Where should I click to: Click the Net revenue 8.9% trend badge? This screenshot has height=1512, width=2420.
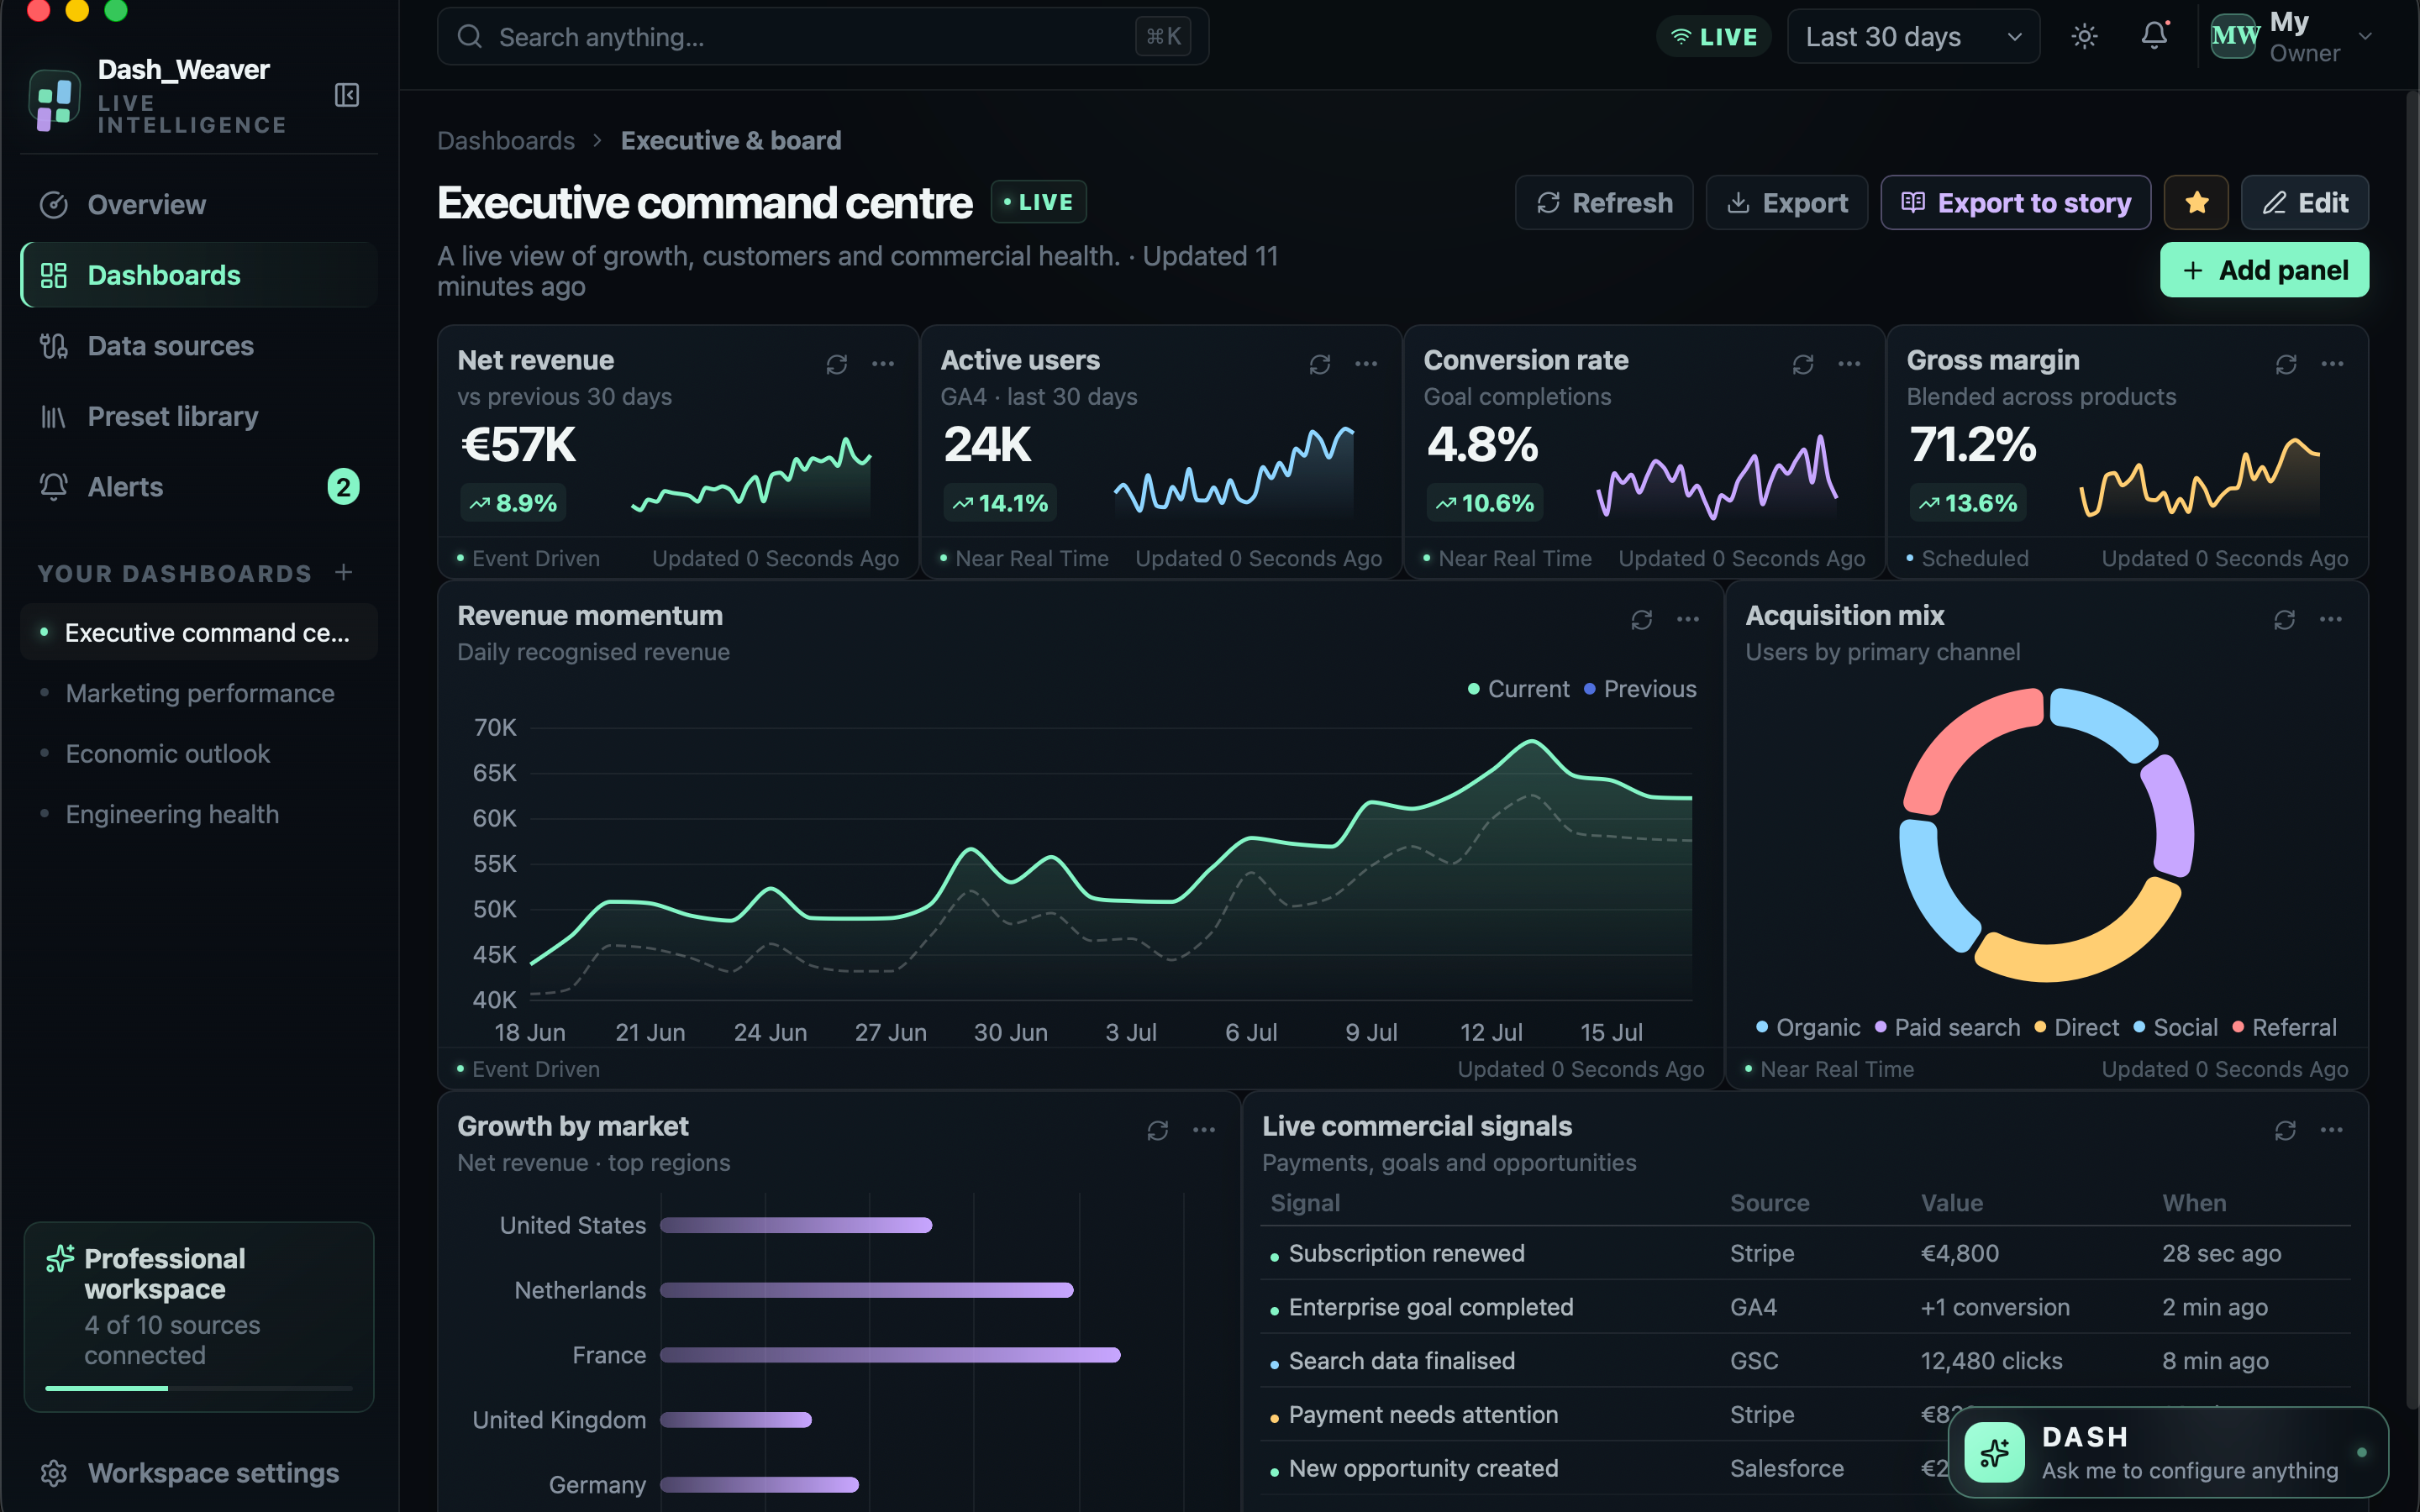pyautogui.click(x=513, y=503)
